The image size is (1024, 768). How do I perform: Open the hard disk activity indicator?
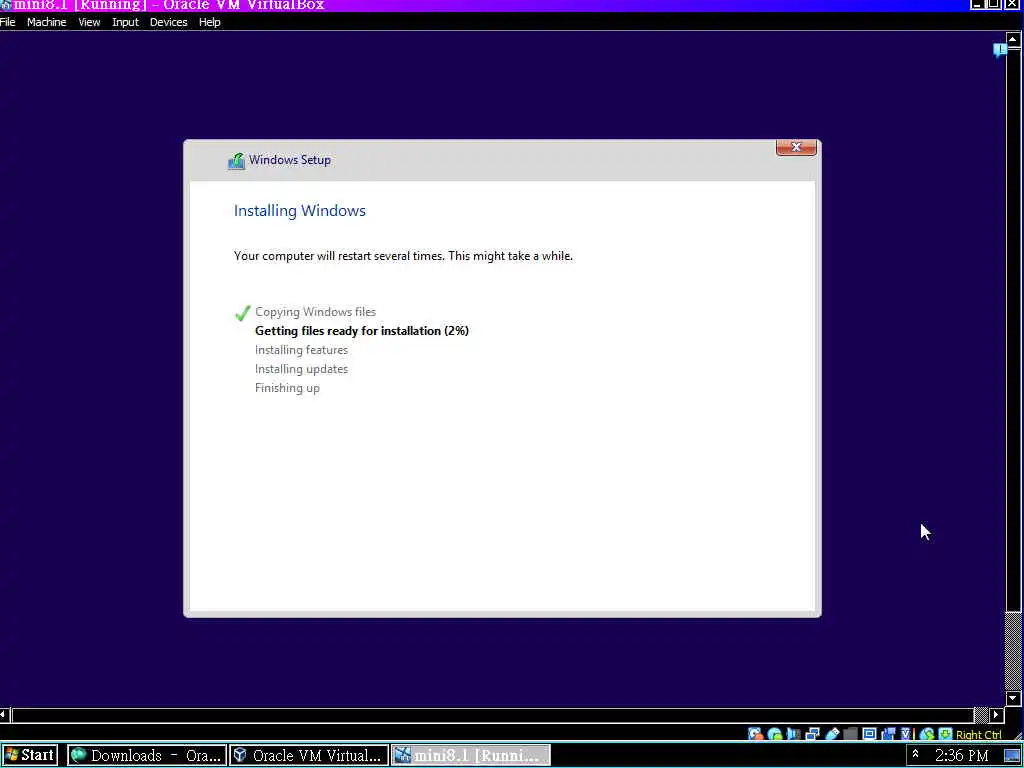point(756,734)
